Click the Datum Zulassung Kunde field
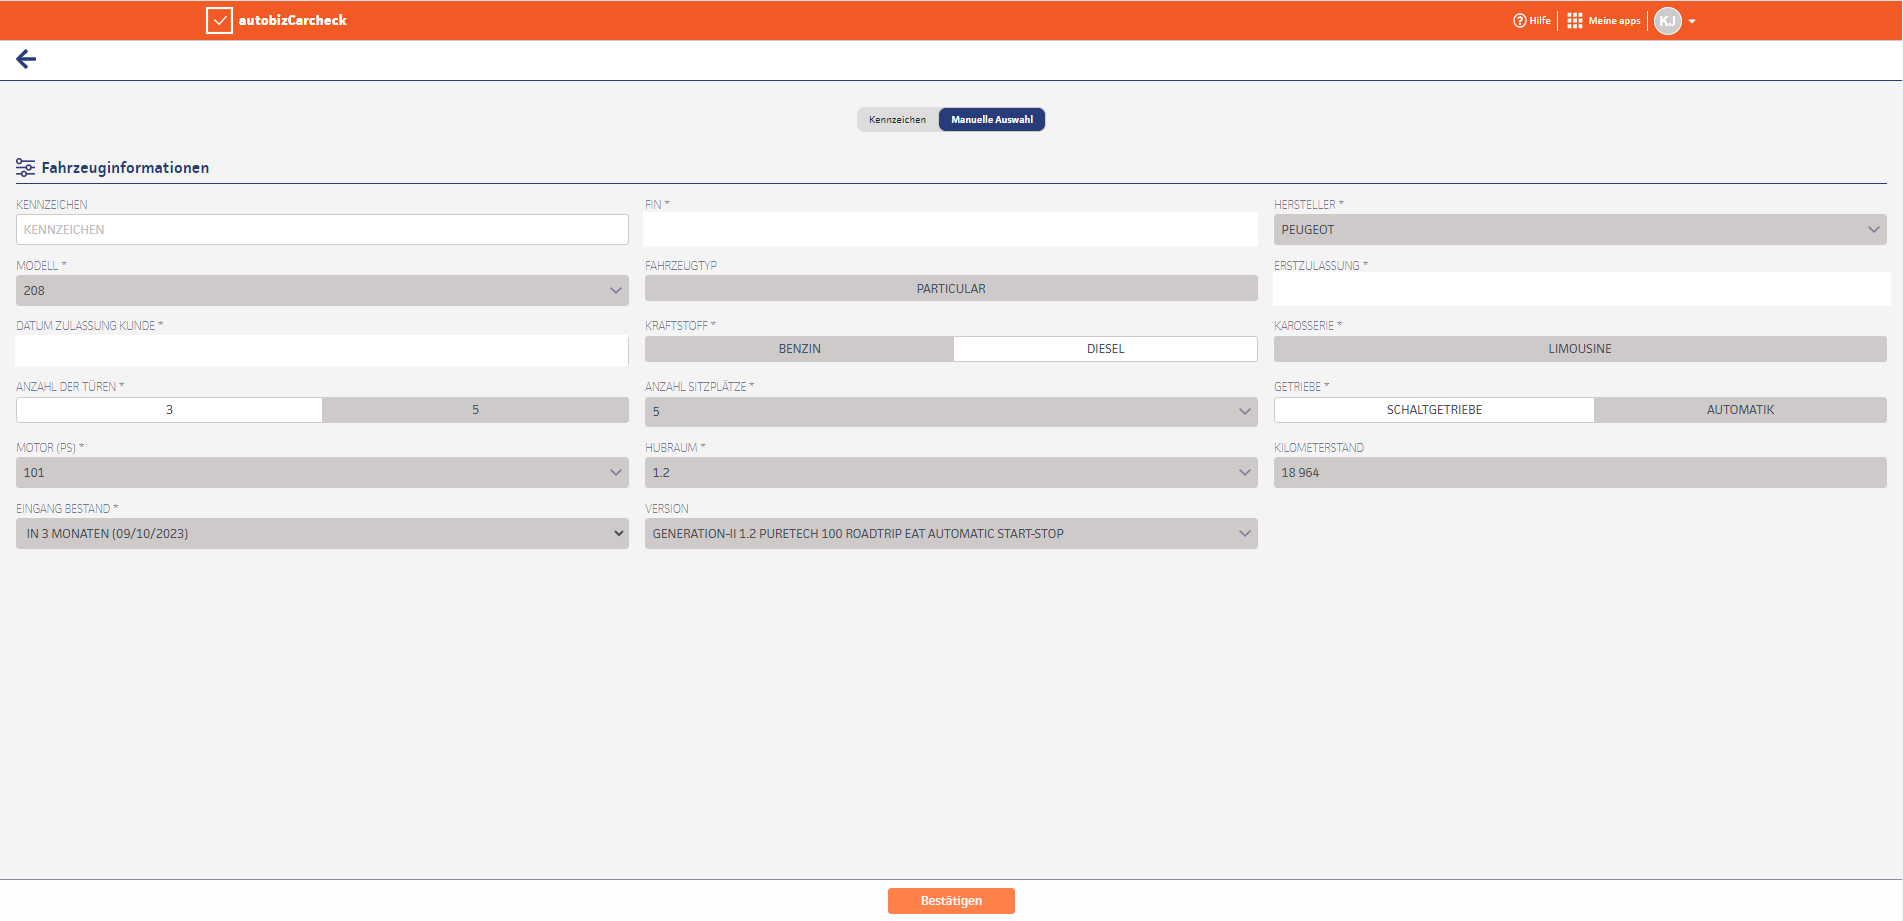The image size is (1903, 921). pyautogui.click(x=322, y=350)
